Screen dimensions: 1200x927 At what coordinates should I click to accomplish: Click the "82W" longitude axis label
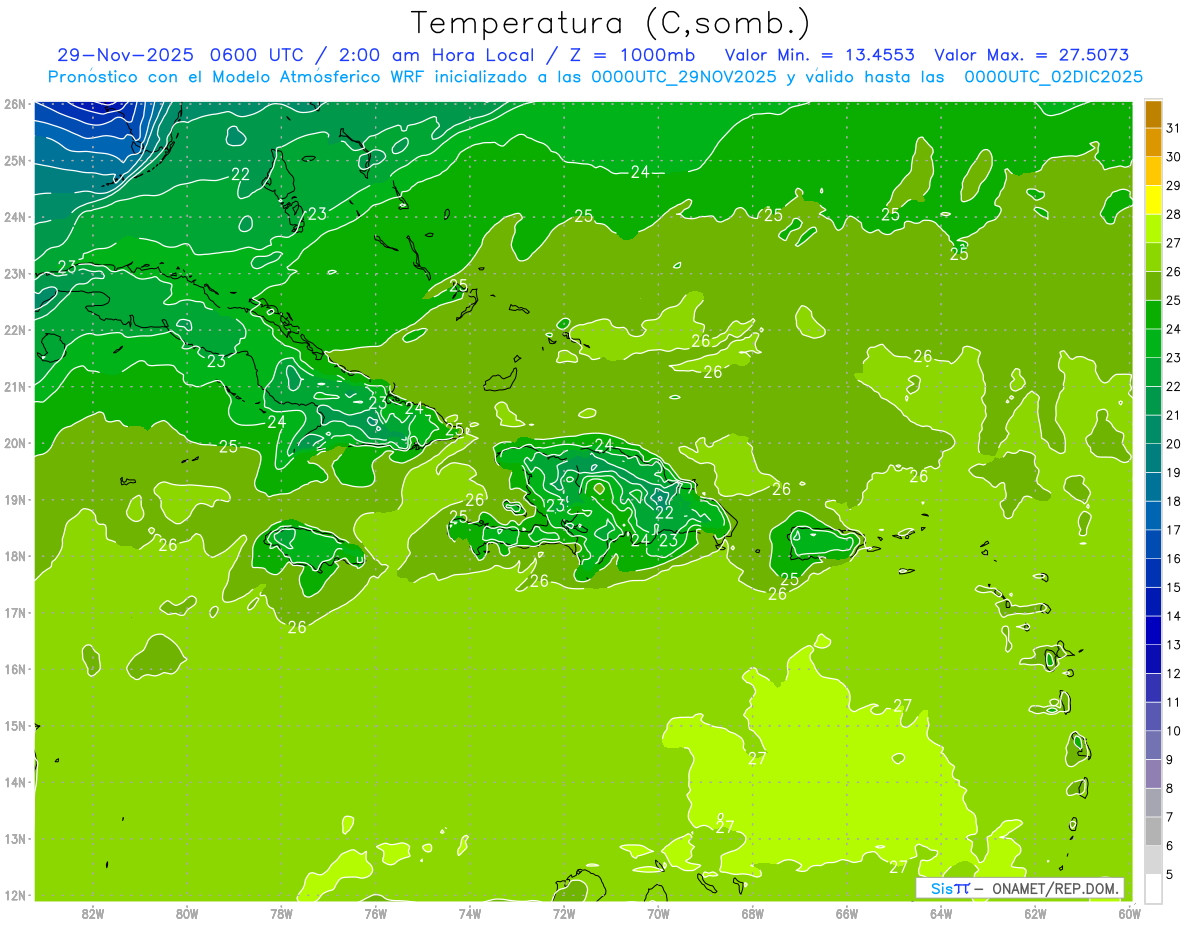pyautogui.click(x=93, y=913)
